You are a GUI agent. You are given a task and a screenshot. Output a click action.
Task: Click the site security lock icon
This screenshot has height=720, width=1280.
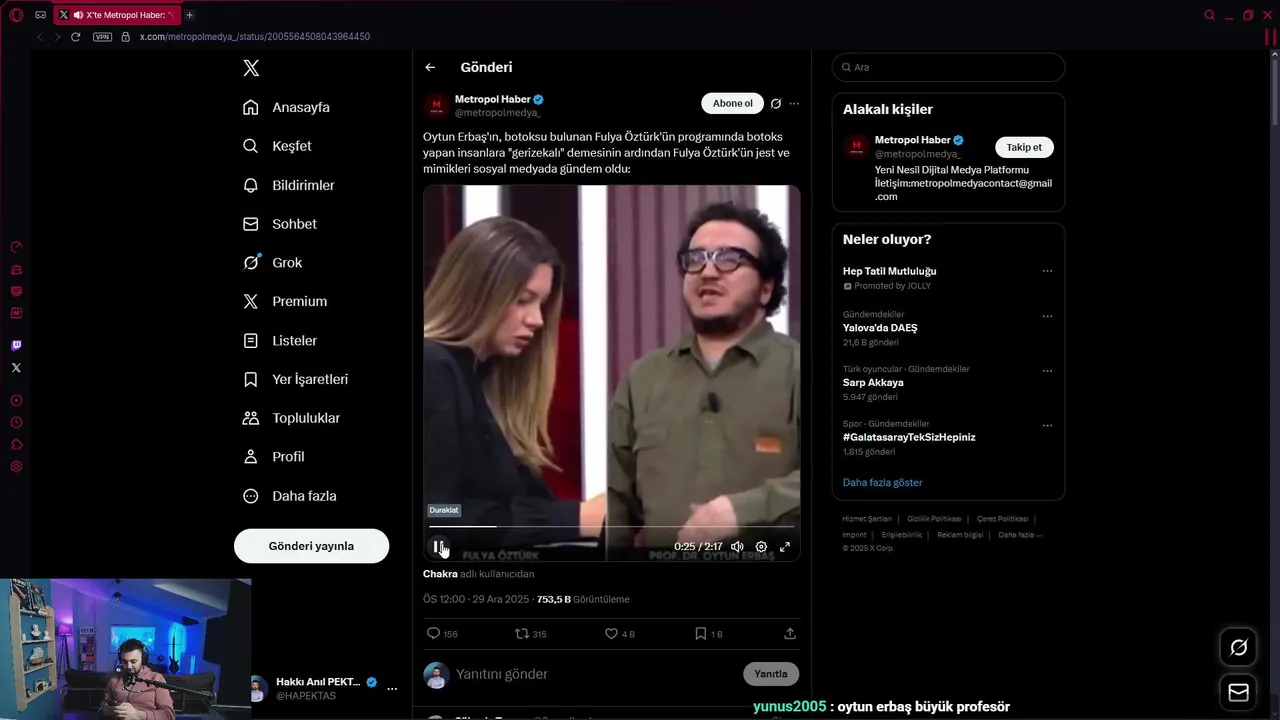click(125, 37)
